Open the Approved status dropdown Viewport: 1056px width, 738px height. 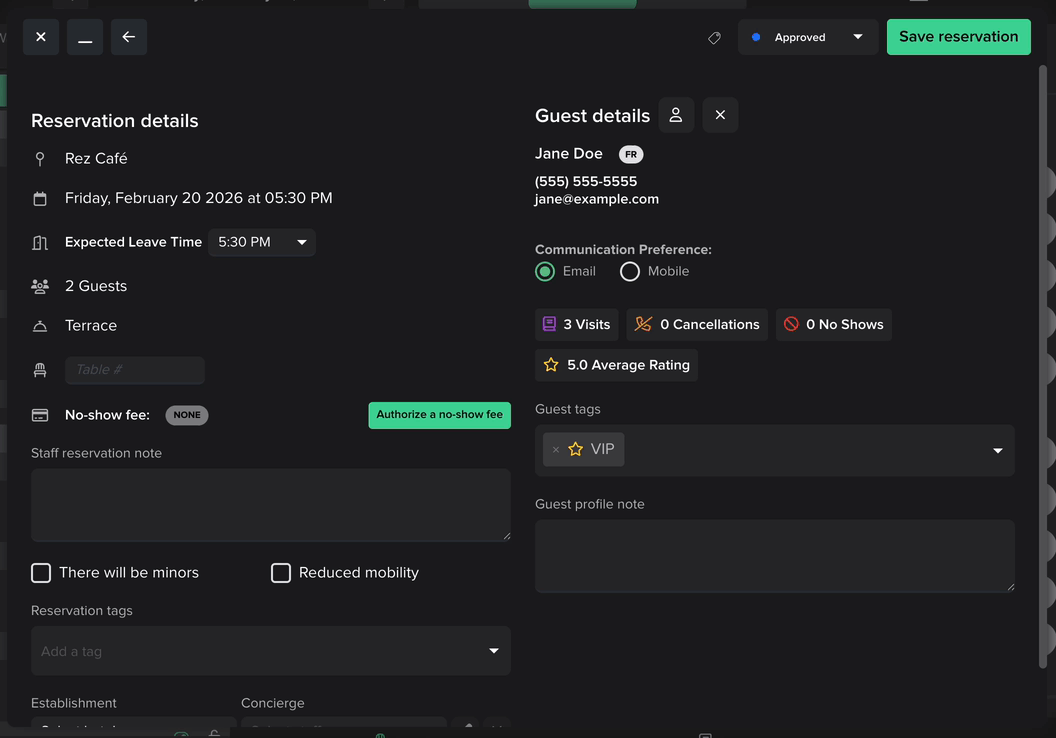tap(808, 37)
